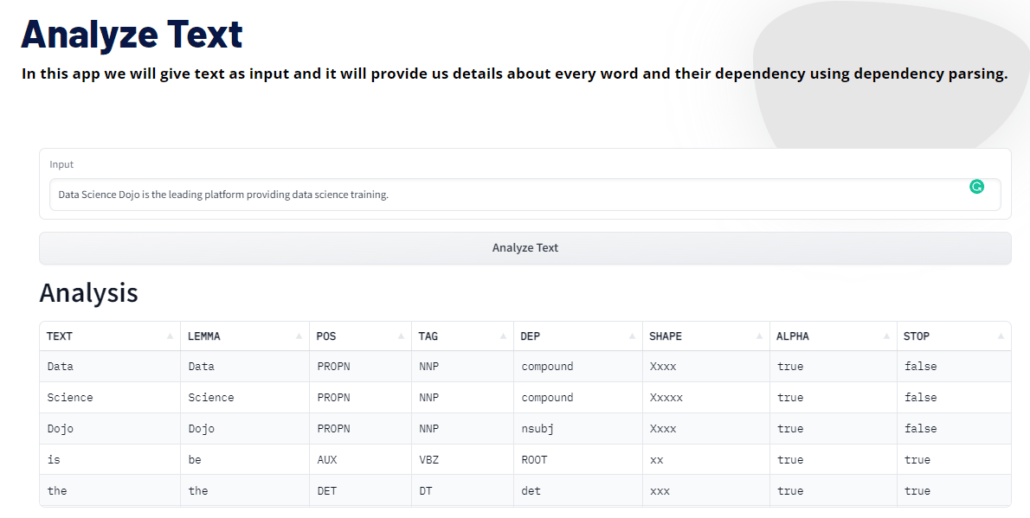Sort by ALPHA using its arrow icon
1030x518 pixels.
coord(885,337)
